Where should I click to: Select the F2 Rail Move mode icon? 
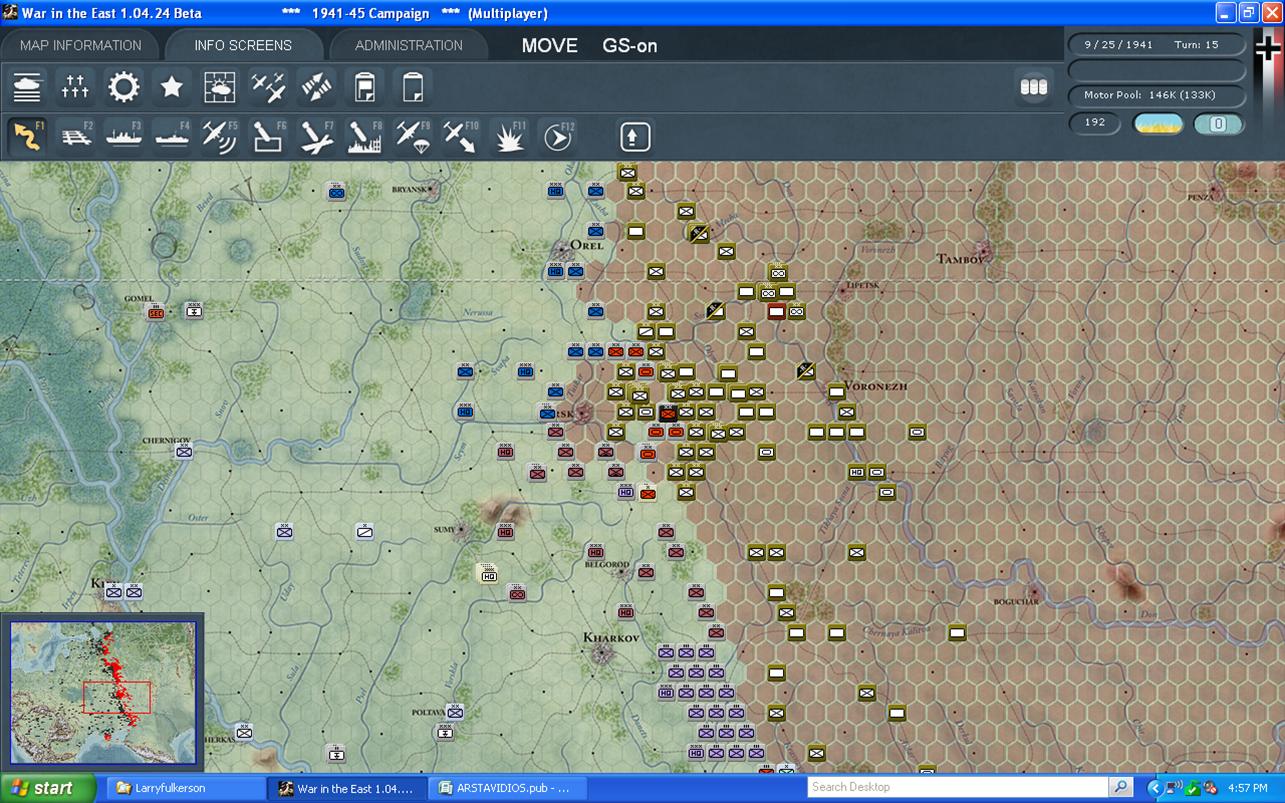coord(76,137)
